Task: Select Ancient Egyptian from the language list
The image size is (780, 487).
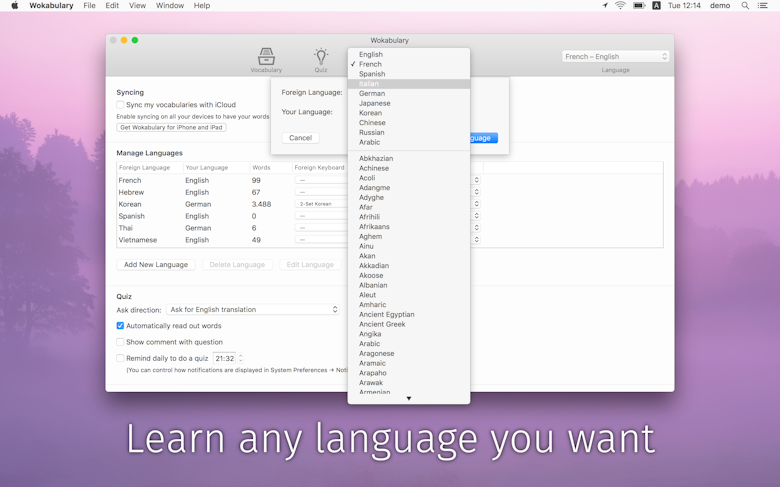Action: tap(409, 314)
